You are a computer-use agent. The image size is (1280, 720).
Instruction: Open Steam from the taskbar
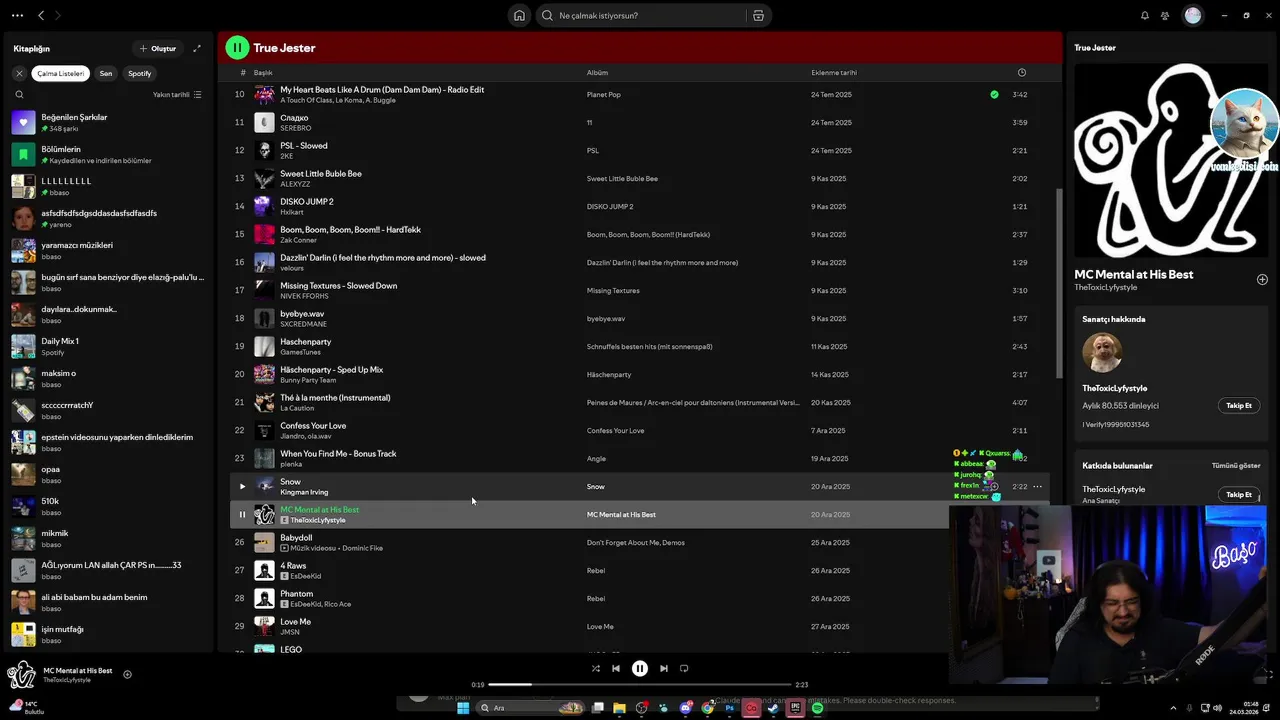pos(773,708)
